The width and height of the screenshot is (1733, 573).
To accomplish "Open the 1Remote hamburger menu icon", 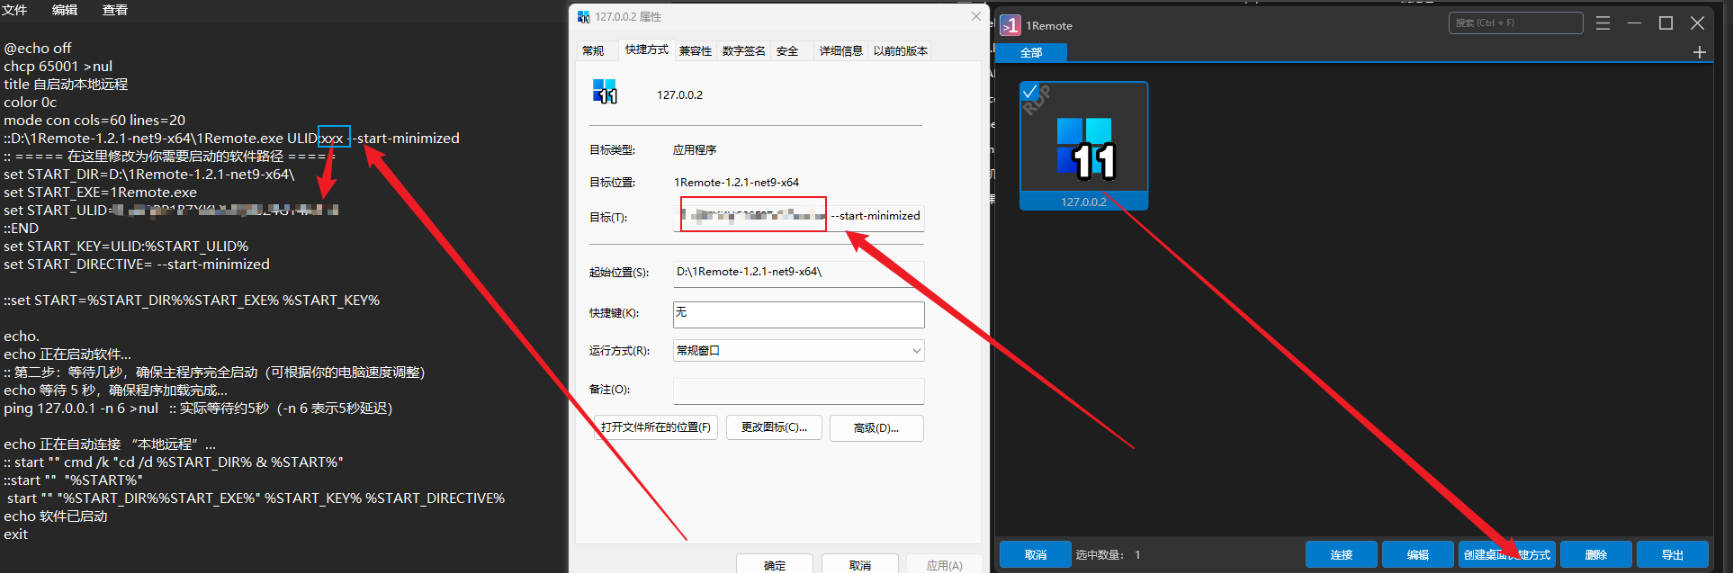I will click(1603, 23).
